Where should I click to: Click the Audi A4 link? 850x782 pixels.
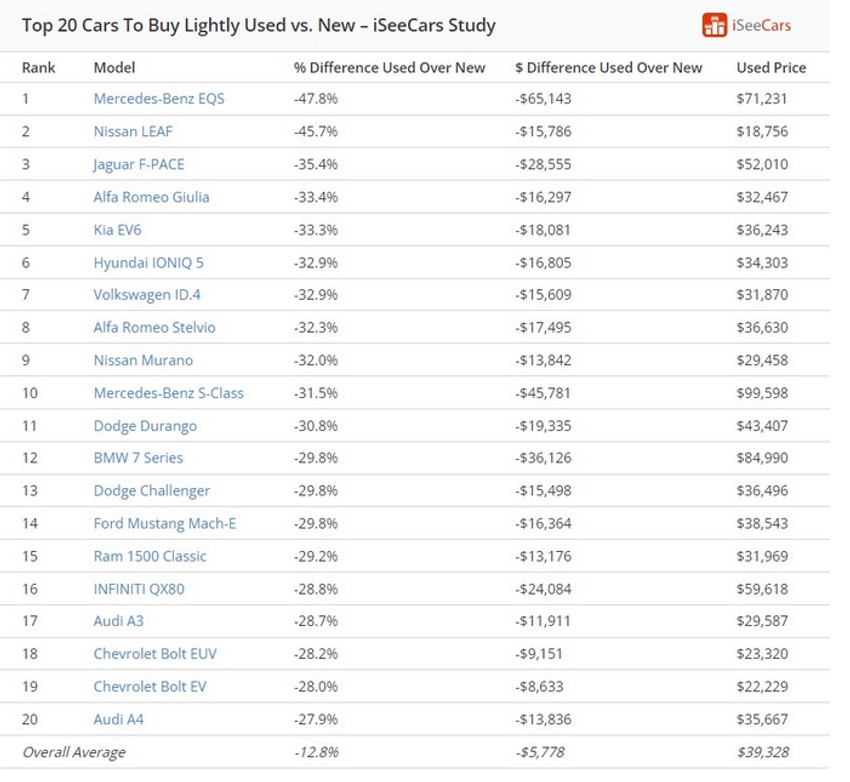coord(118,719)
